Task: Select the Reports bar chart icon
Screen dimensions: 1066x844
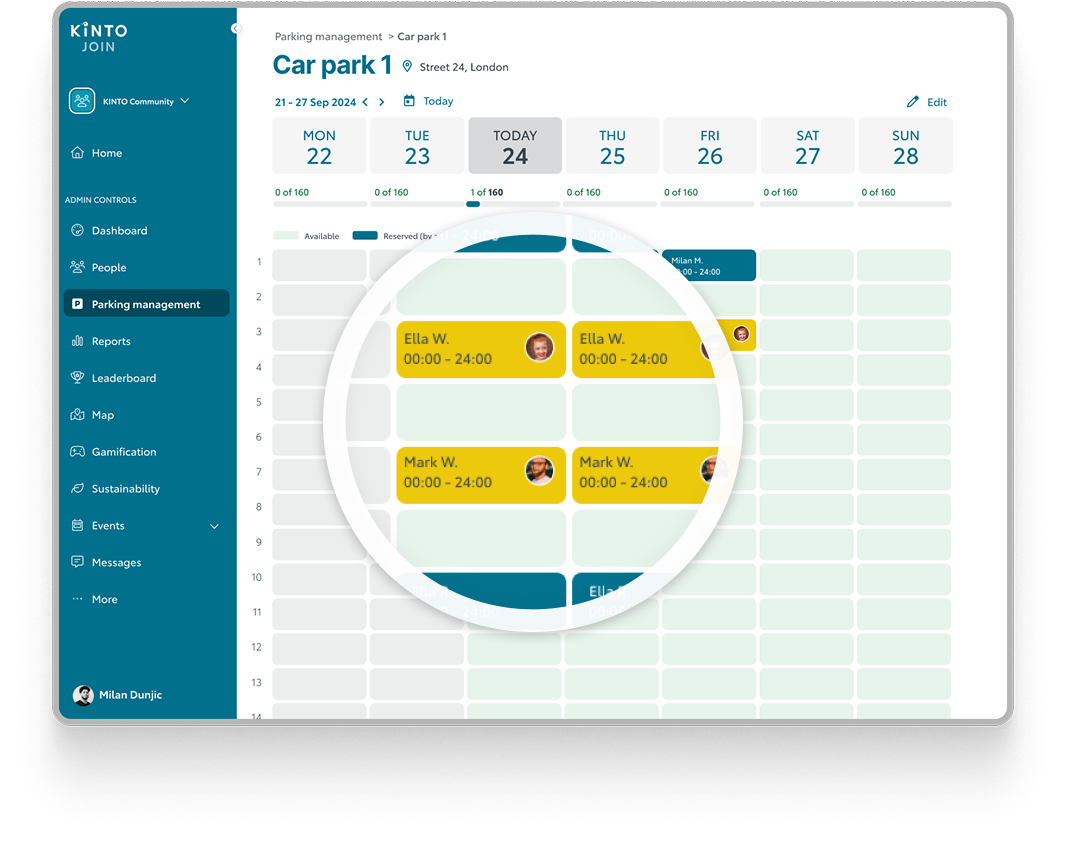Action: pos(77,341)
